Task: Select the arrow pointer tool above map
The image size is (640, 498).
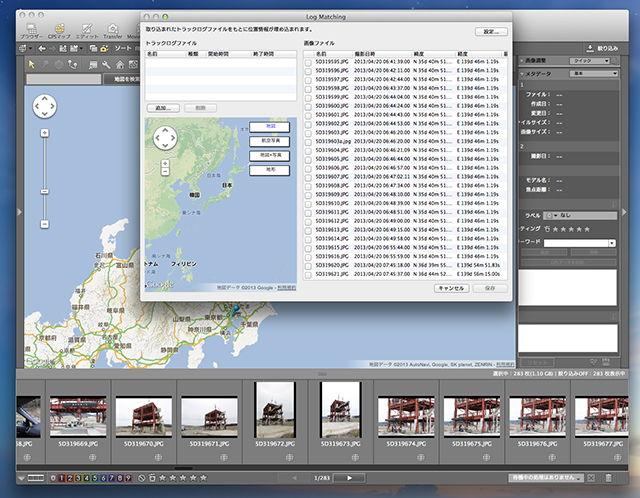Action: [x=33, y=65]
